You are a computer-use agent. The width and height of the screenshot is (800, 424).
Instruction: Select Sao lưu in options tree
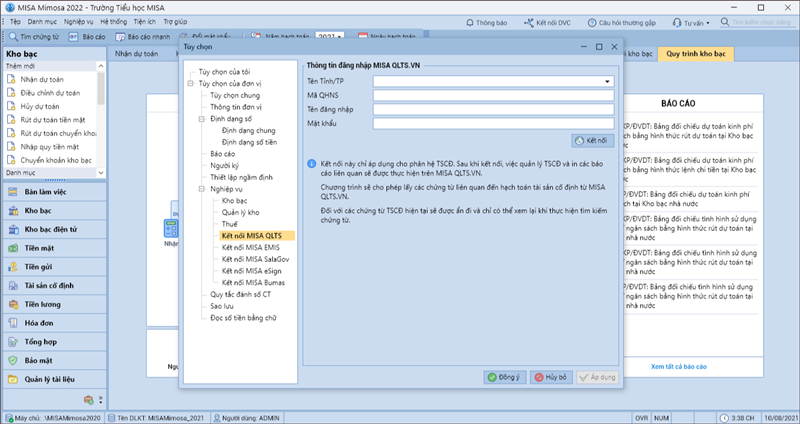[222, 306]
